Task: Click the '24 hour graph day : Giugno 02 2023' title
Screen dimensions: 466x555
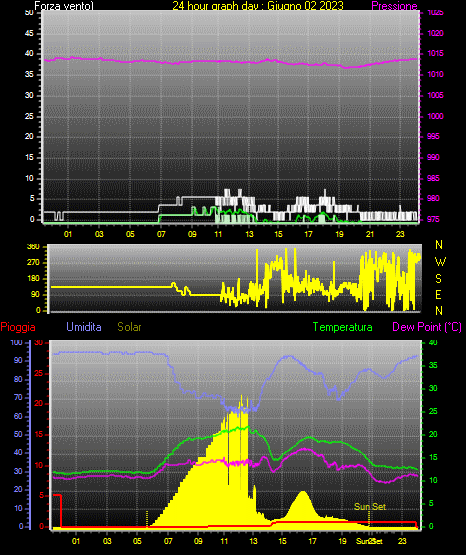Action: [x=258, y=6]
